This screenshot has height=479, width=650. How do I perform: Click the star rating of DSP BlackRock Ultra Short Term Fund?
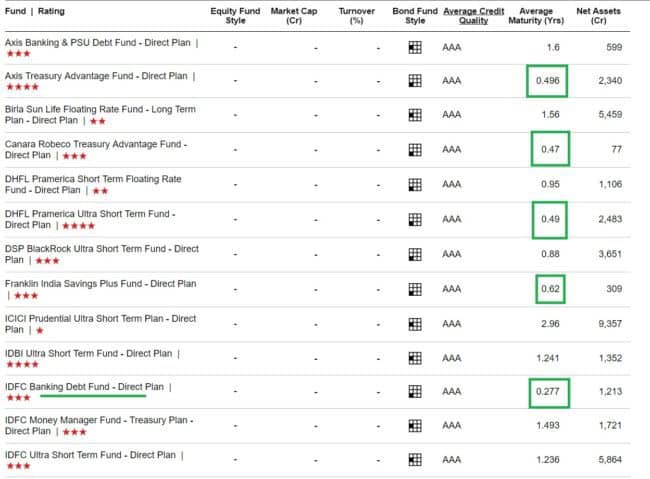coord(47,260)
